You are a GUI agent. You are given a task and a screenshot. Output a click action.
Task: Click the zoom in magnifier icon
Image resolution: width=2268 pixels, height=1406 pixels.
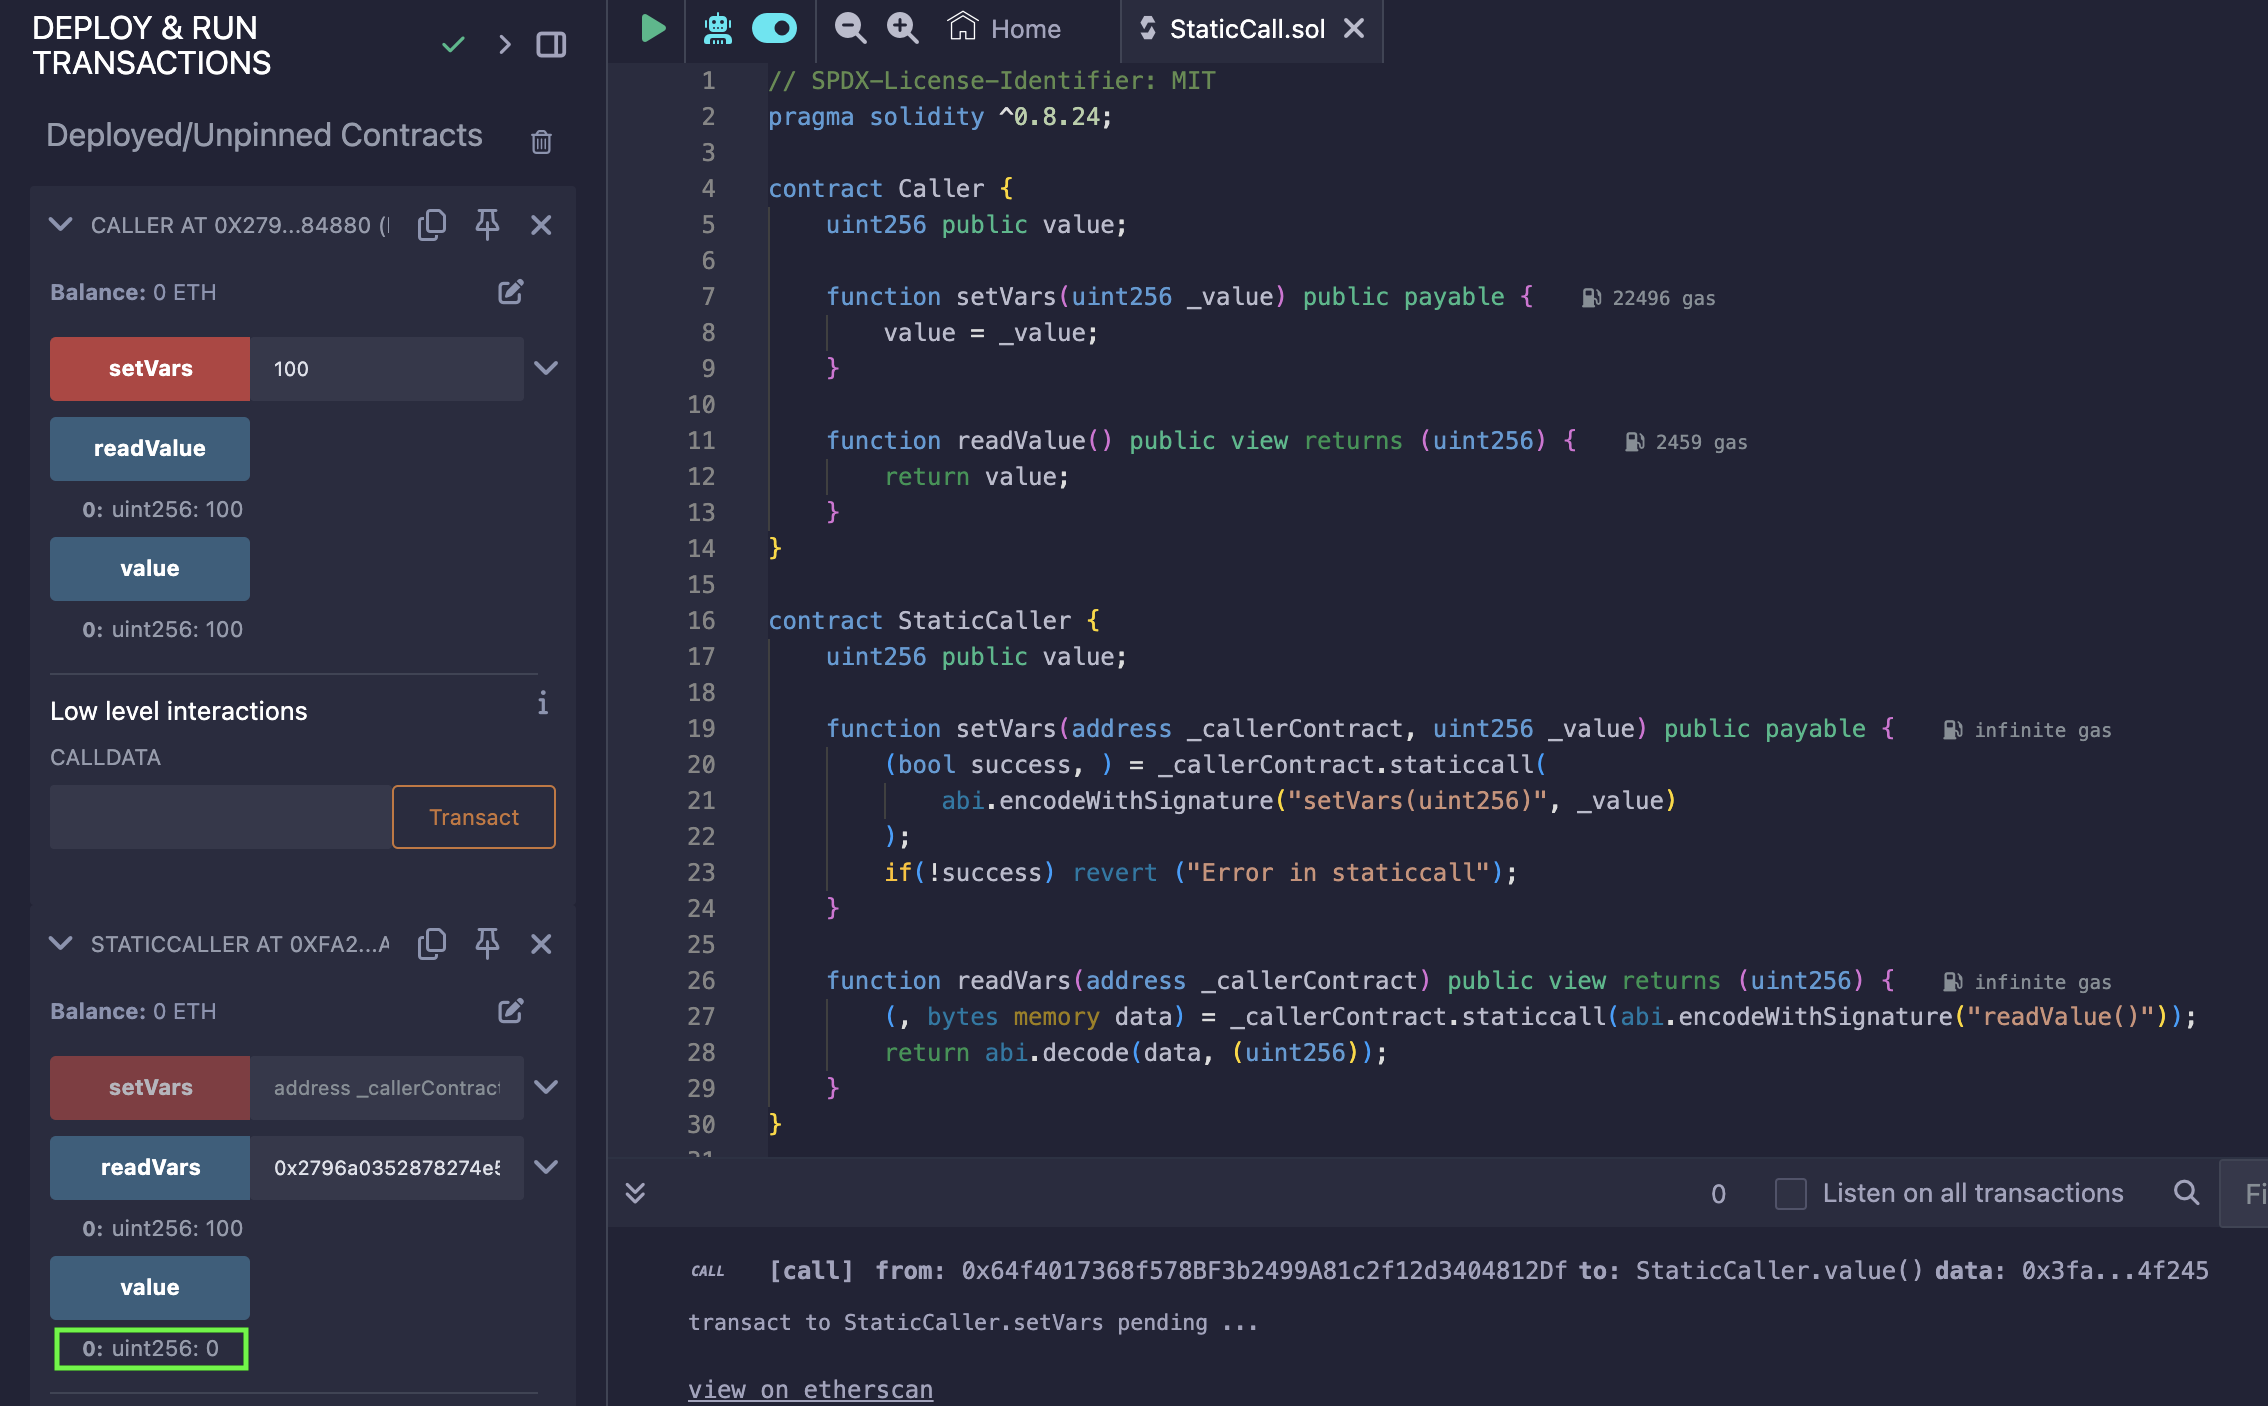(x=901, y=28)
